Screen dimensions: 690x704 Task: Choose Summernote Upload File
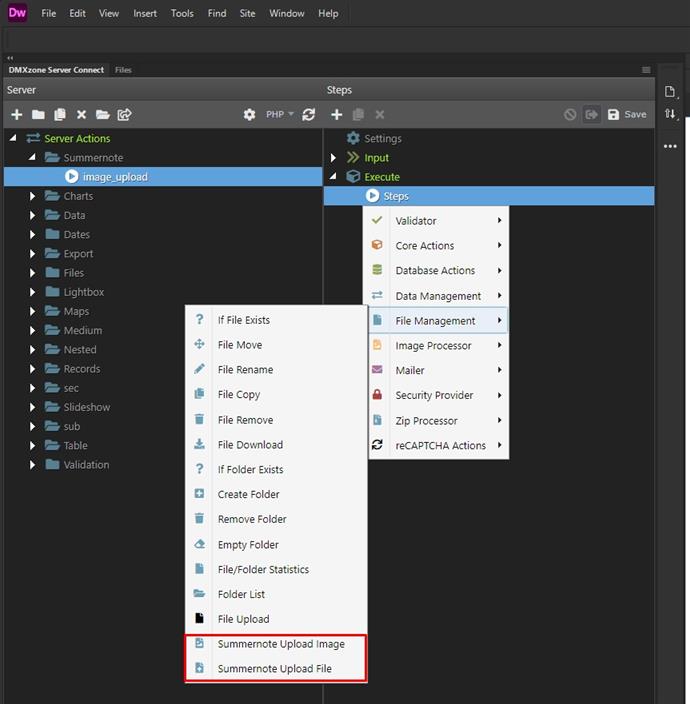tap(276, 669)
